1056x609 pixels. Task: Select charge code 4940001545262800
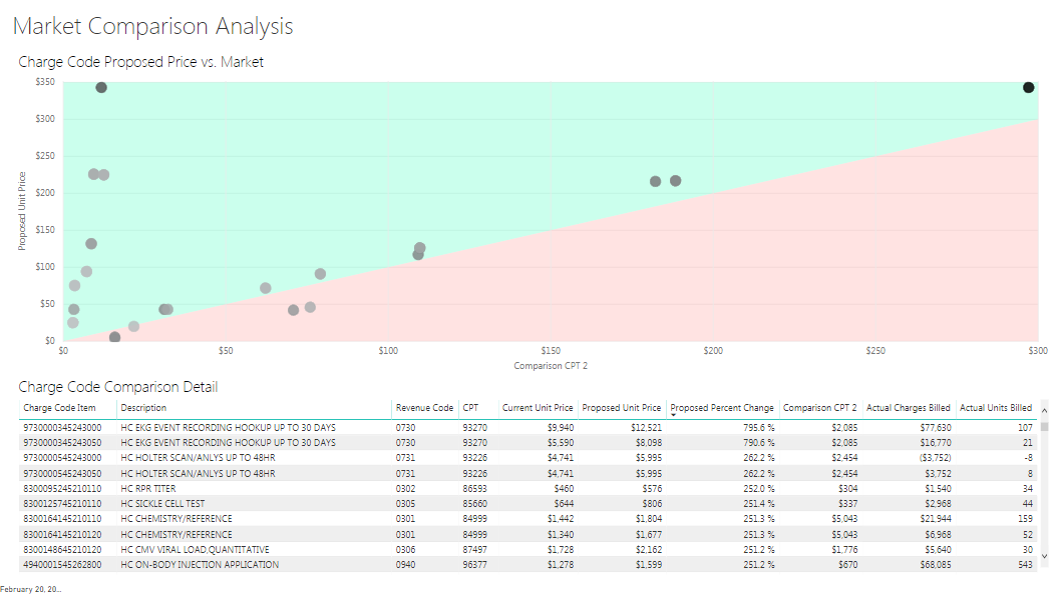coord(62,565)
